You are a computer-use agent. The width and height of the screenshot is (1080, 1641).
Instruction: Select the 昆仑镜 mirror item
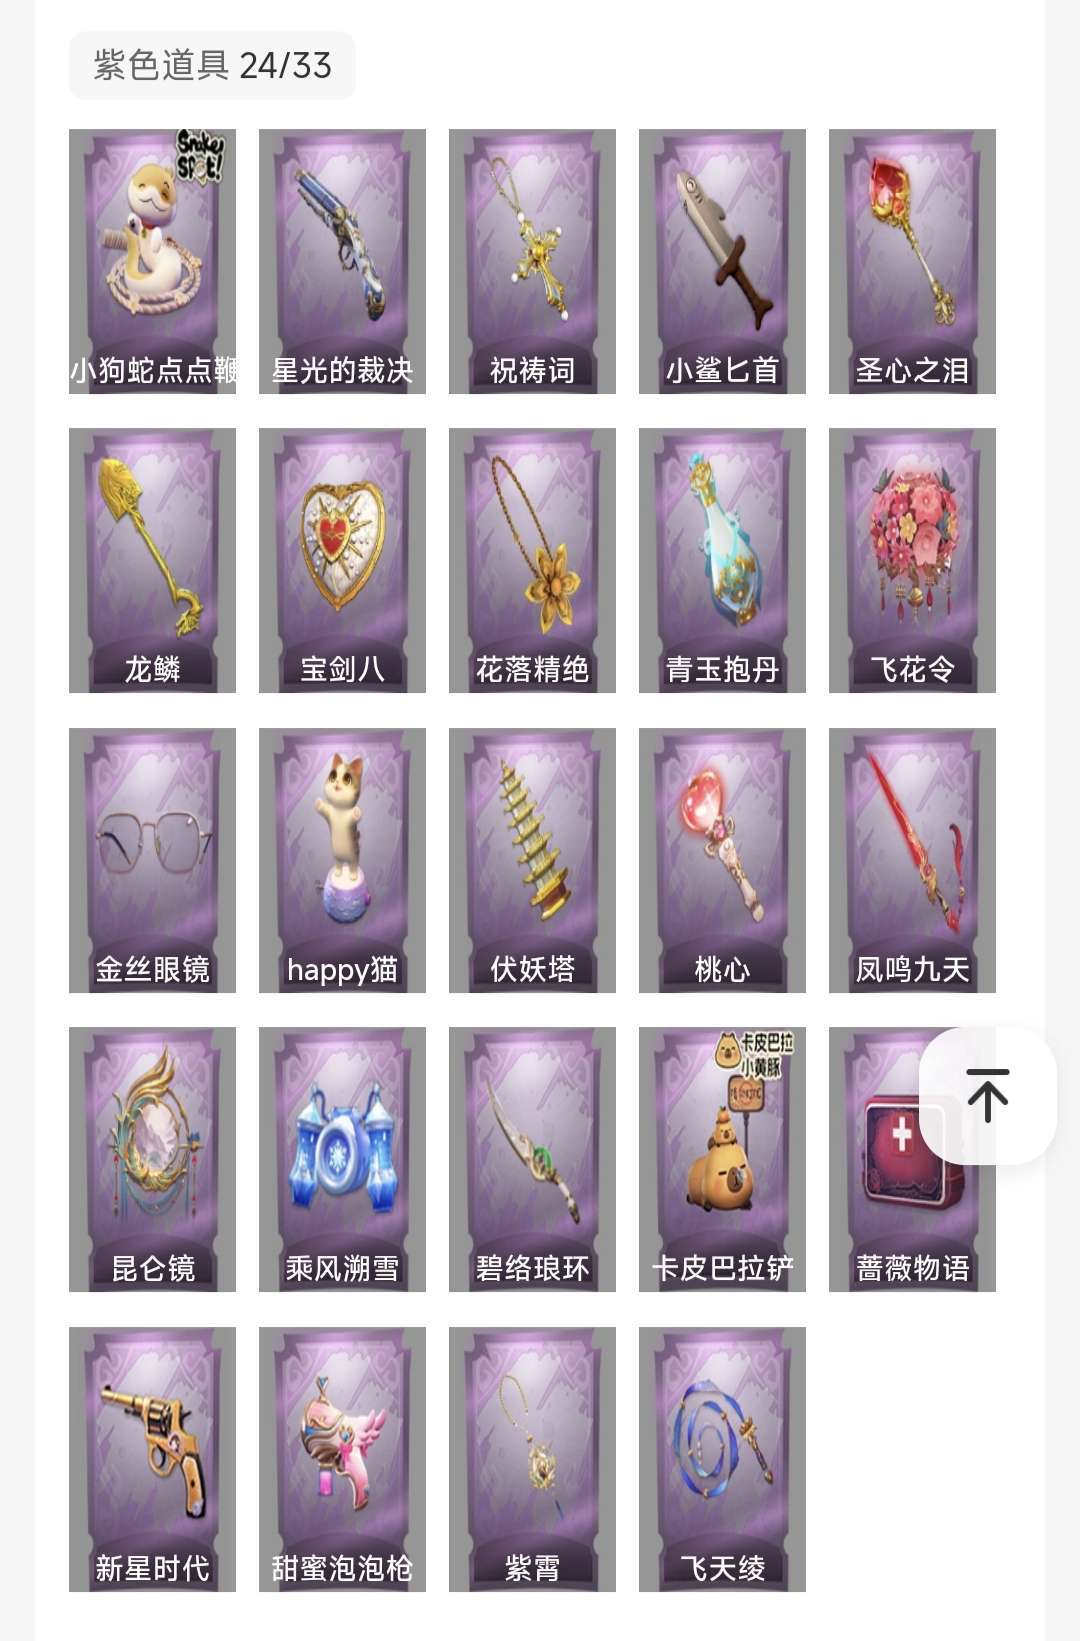coord(152,1159)
